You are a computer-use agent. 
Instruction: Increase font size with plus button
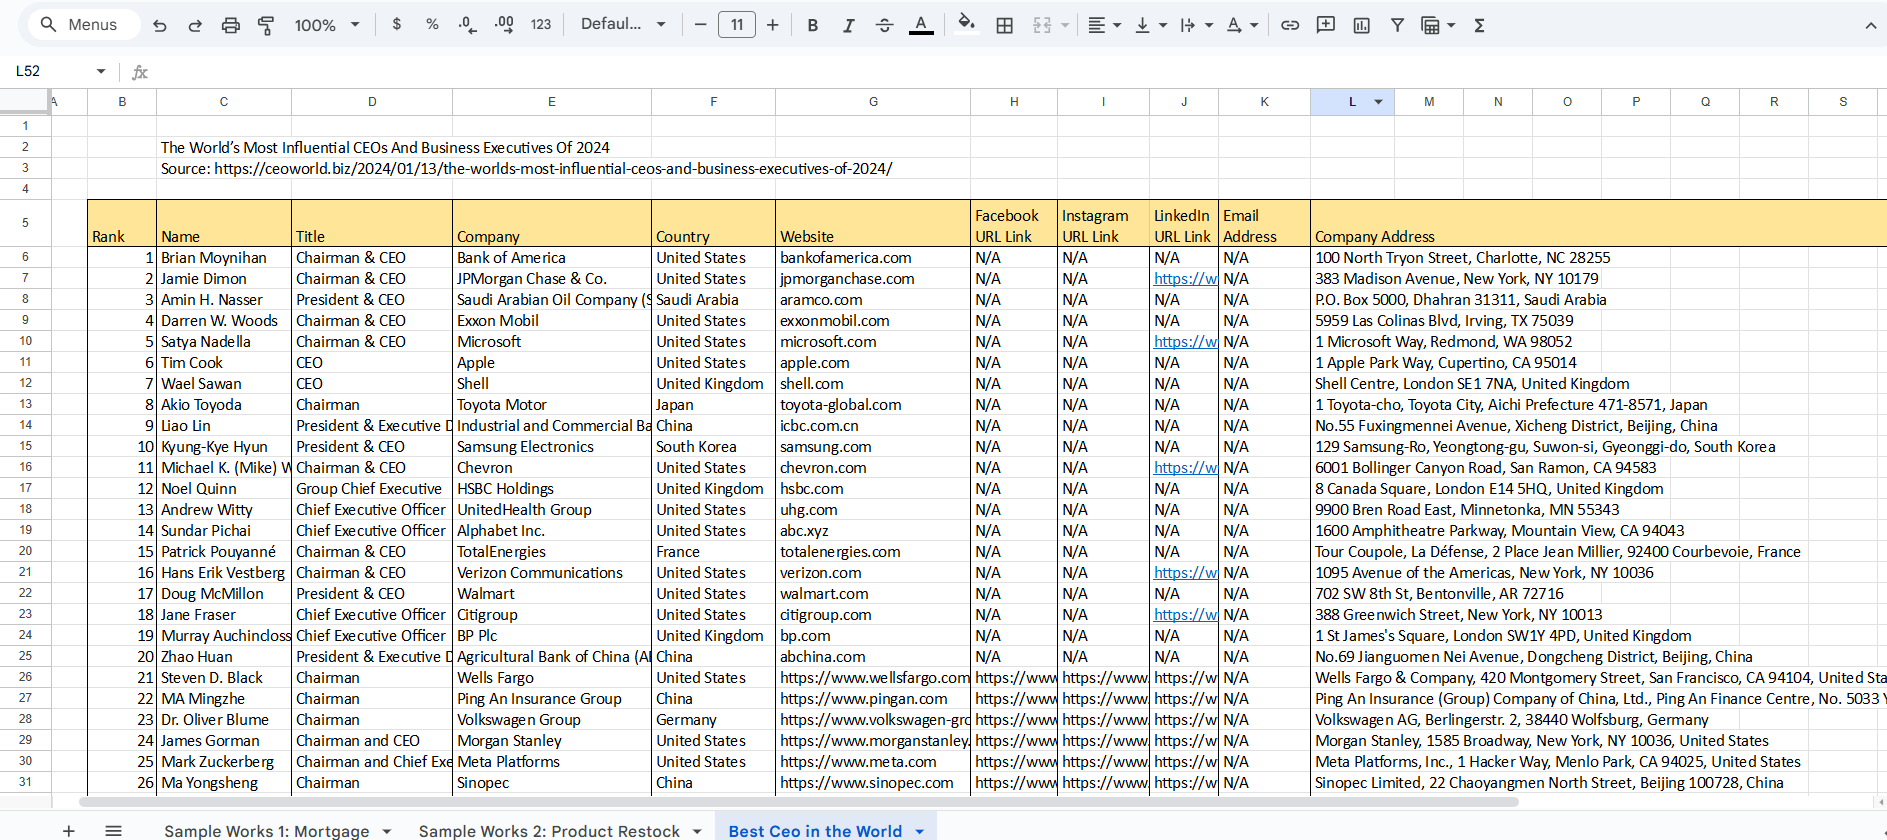pos(773,25)
